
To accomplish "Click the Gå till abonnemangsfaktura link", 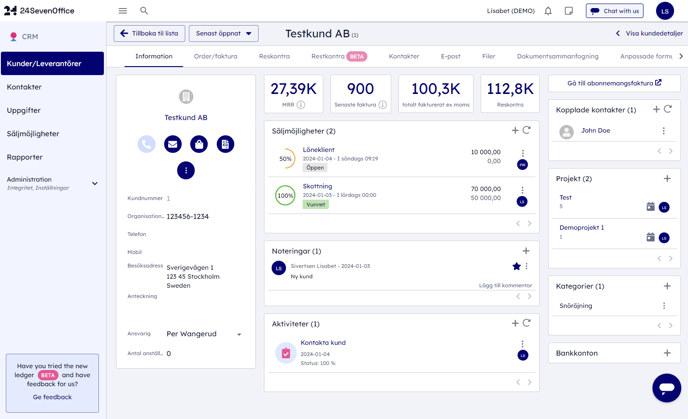I will click(x=613, y=83).
